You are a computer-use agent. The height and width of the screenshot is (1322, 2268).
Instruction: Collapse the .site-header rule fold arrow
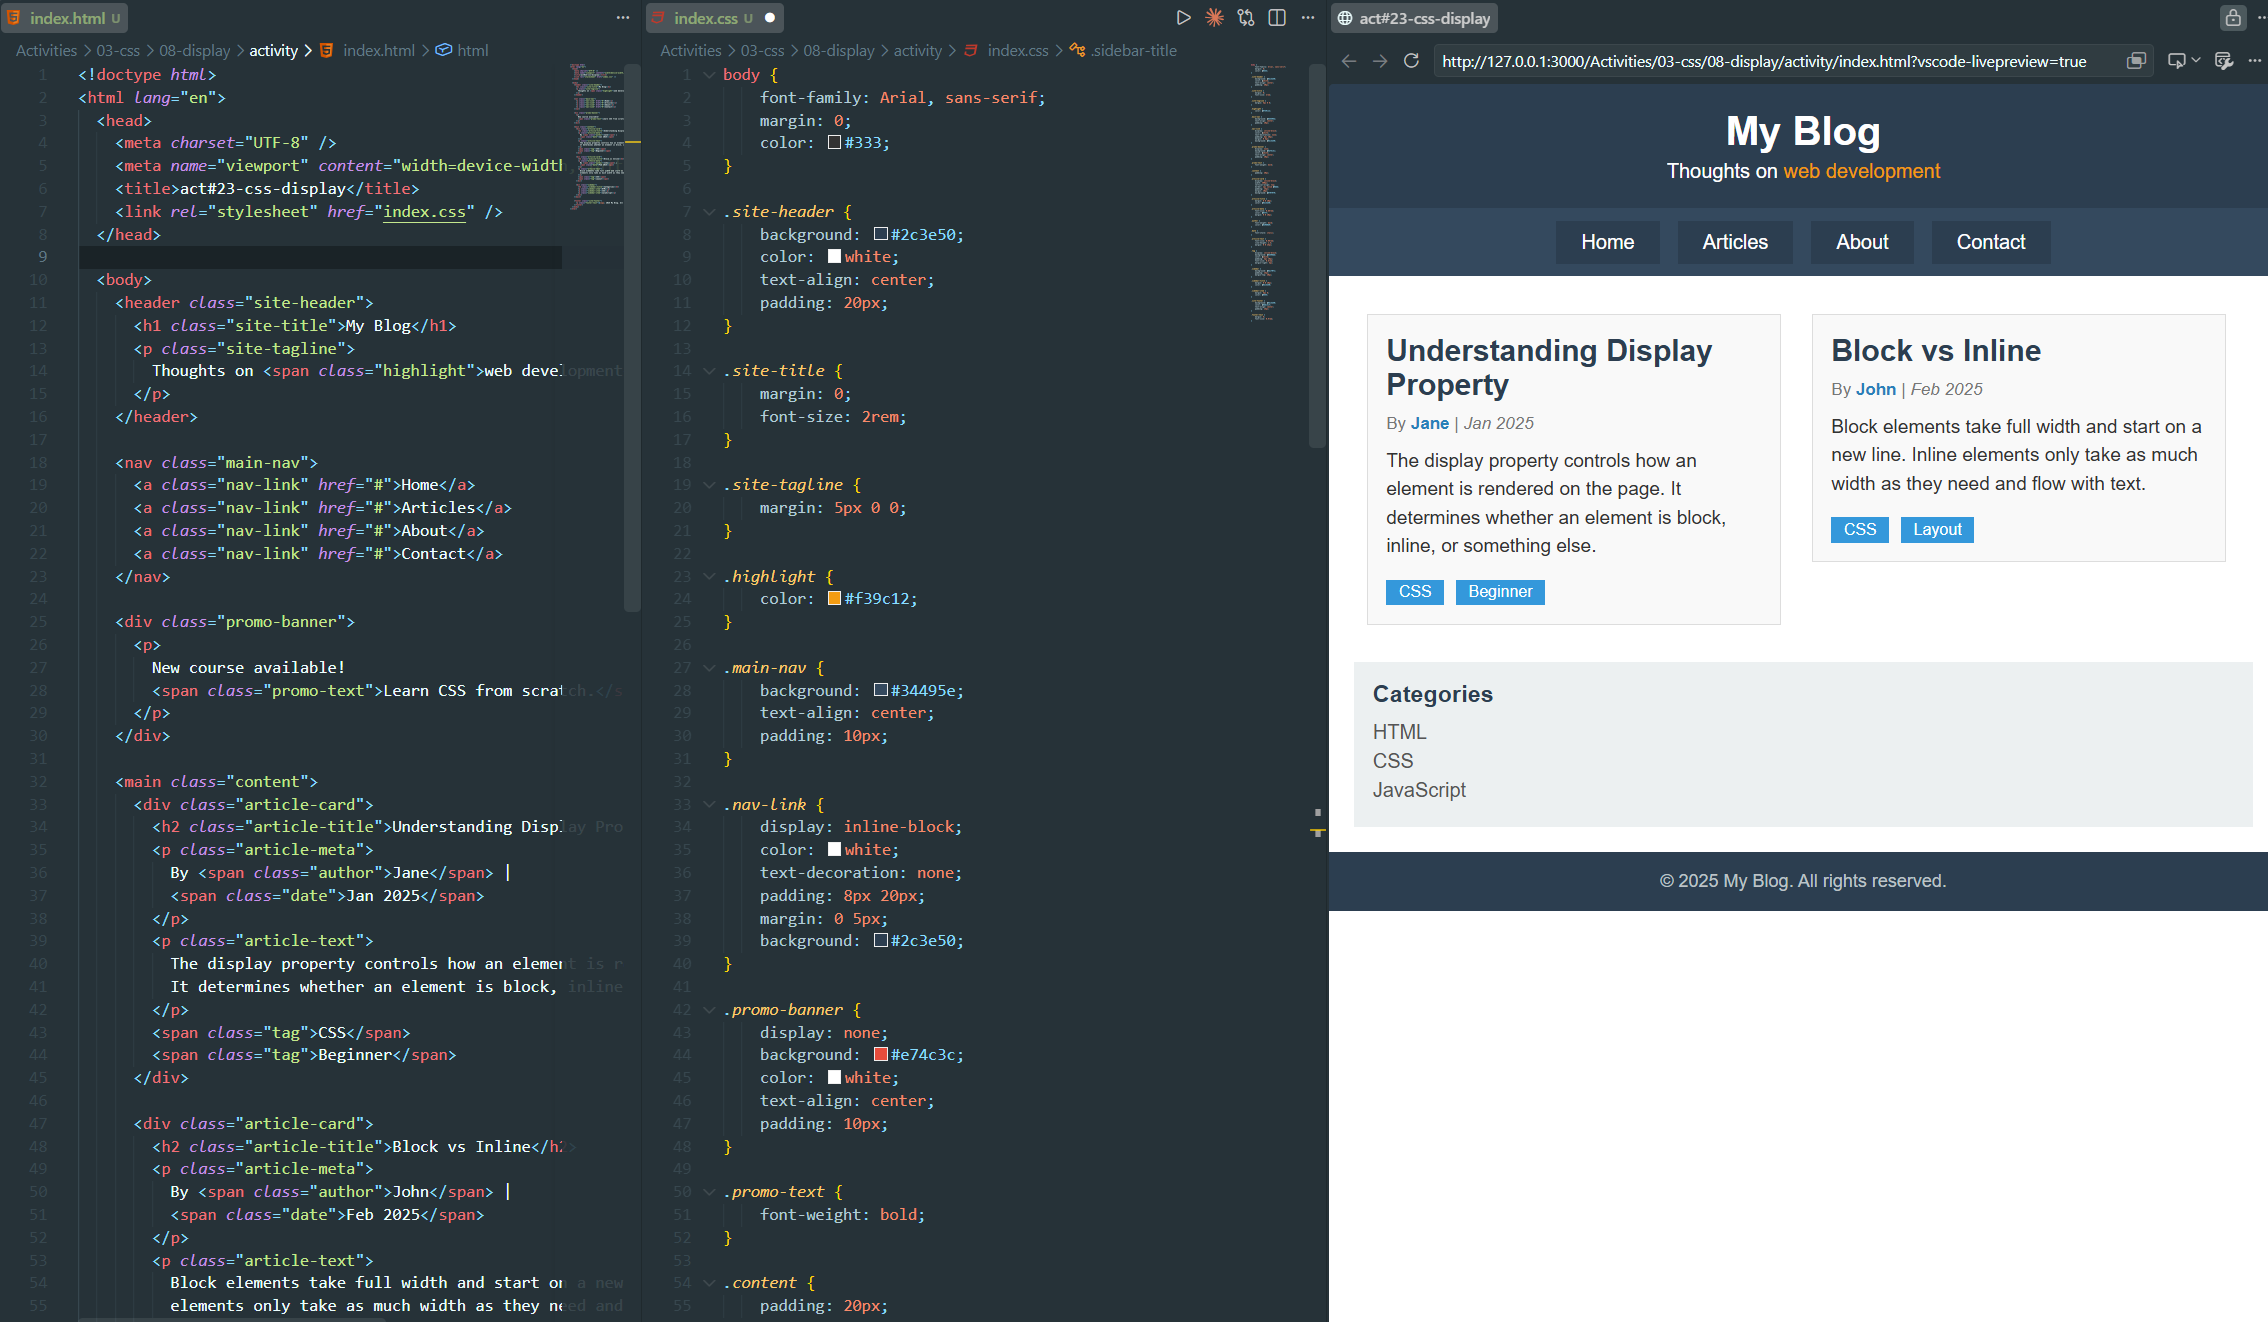[x=709, y=212]
